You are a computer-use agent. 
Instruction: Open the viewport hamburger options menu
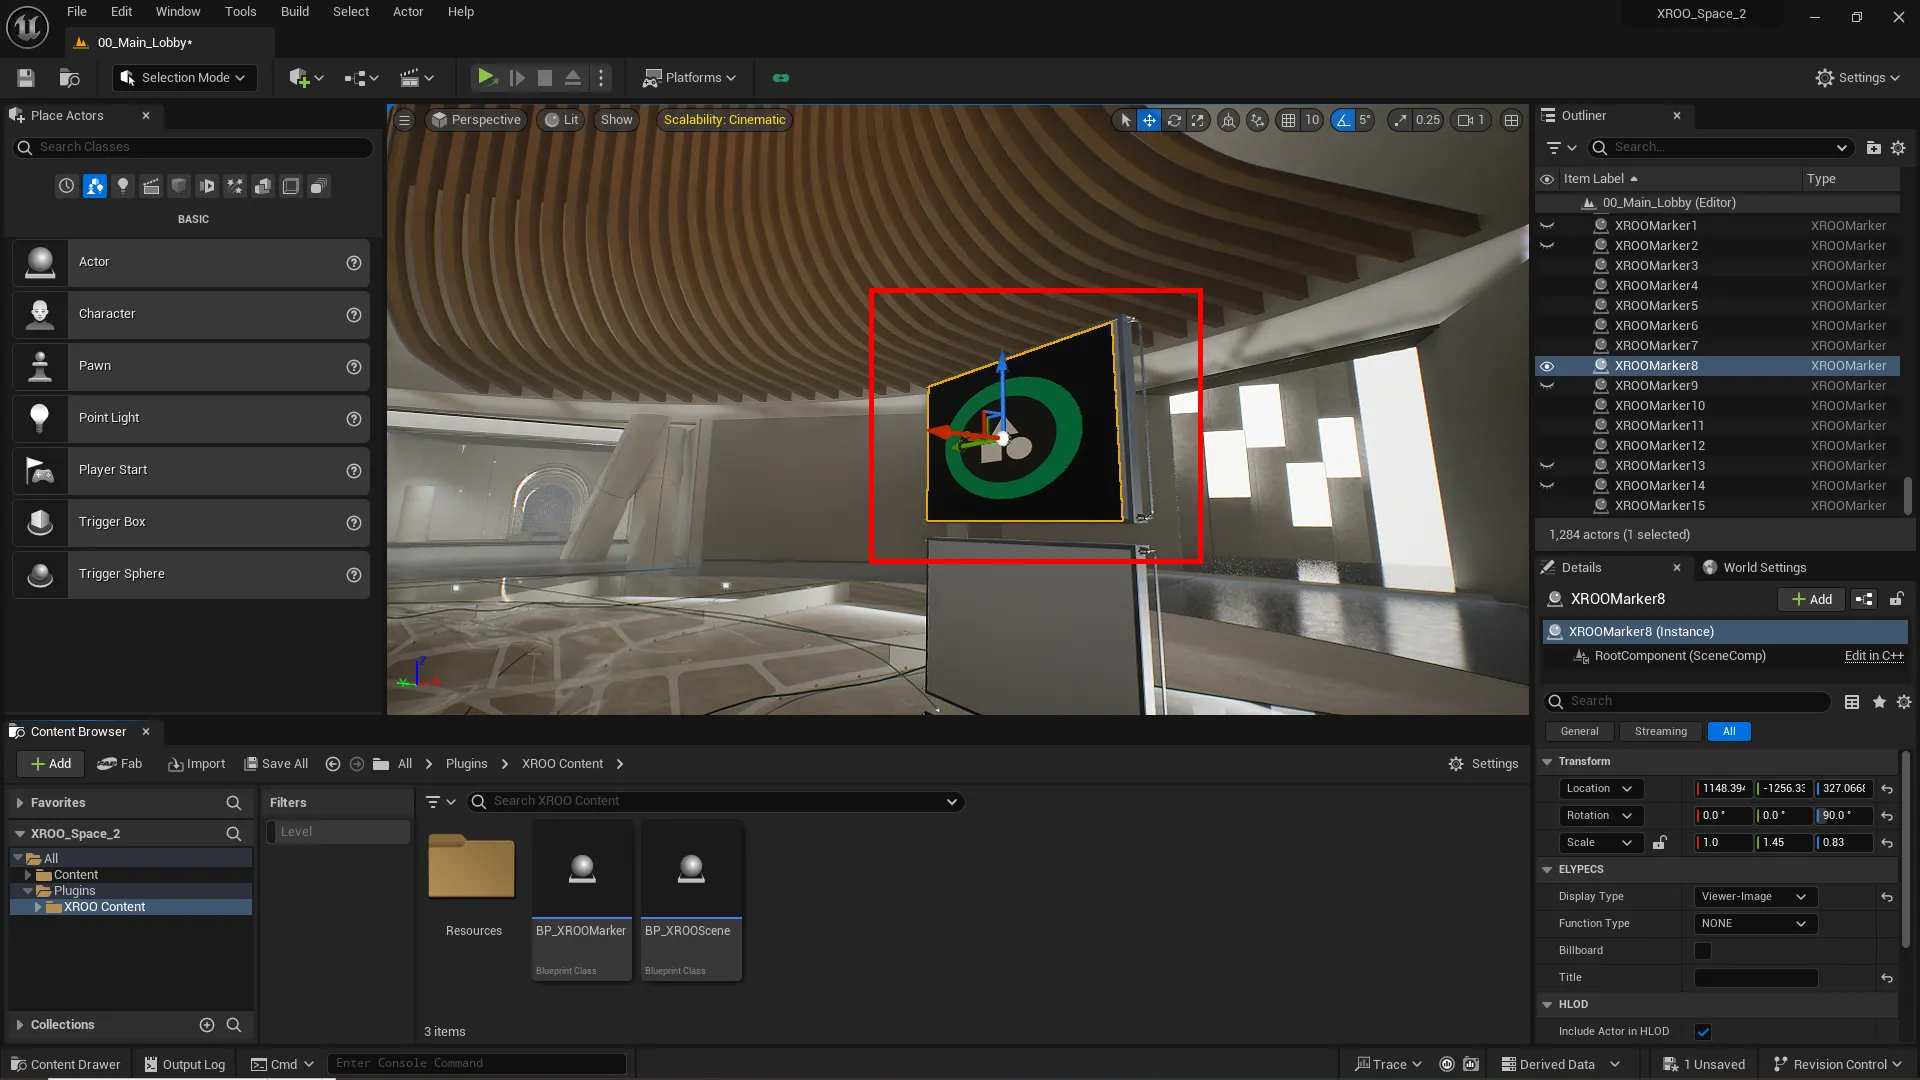point(405,120)
